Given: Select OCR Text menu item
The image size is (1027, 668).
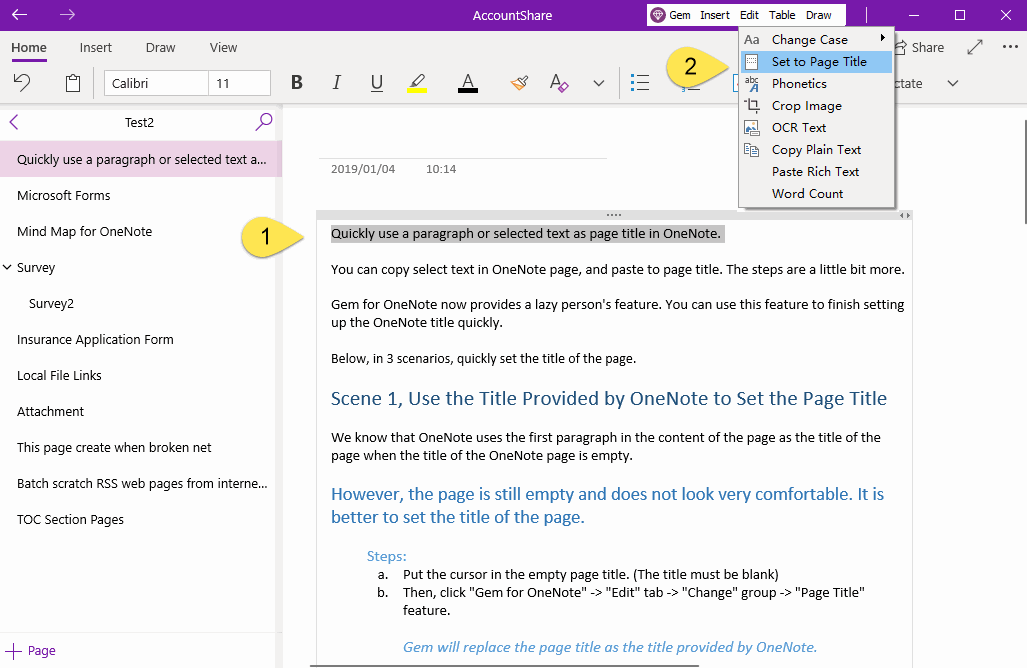Looking at the screenshot, I should [817, 127].
